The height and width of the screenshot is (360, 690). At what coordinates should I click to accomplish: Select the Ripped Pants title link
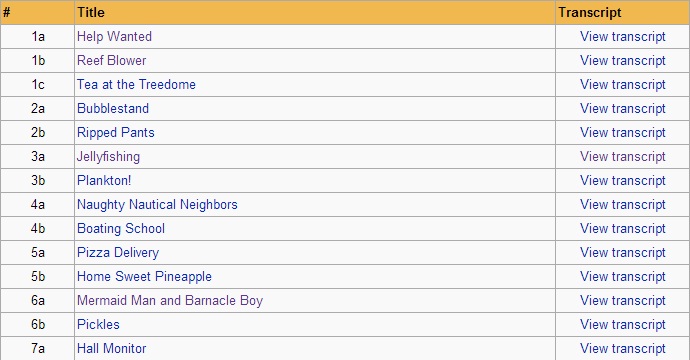[x=116, y=132]
